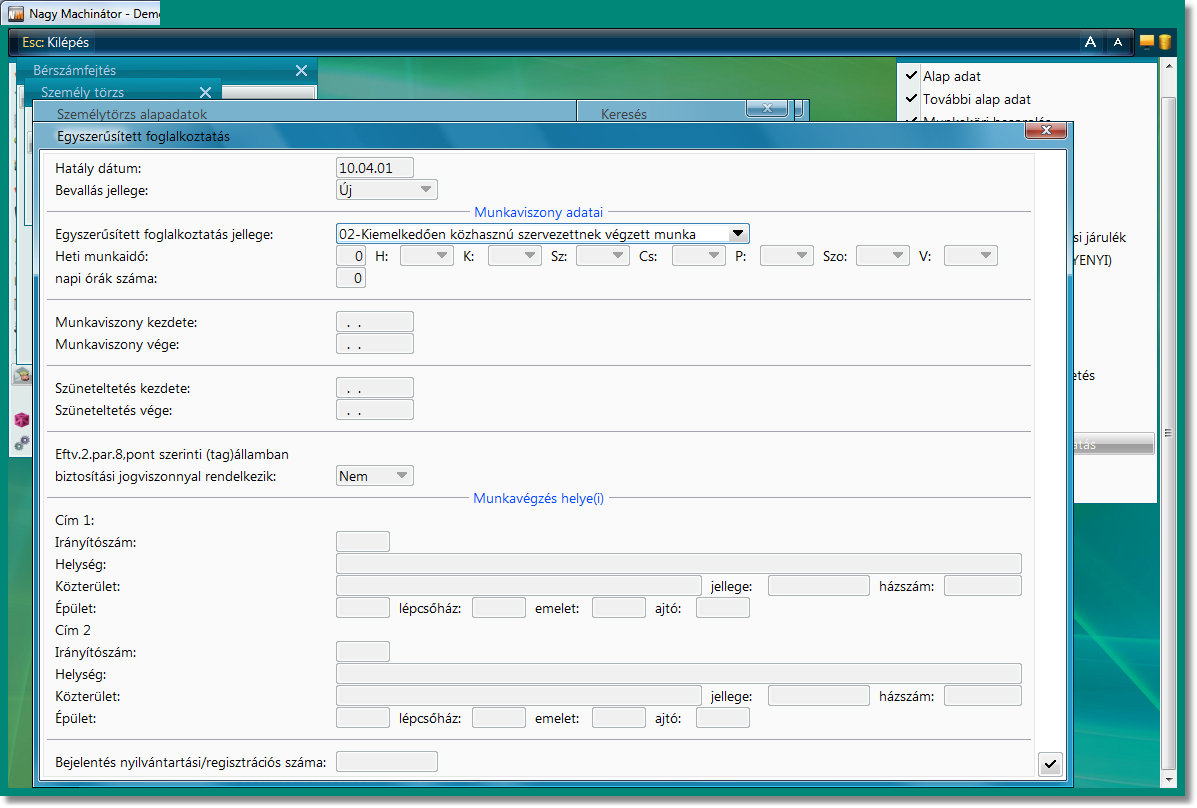Open the Cs: (Thursday) dropdown
The image size is (1197, 808).
pyautogui.click(x=699, y=256)
